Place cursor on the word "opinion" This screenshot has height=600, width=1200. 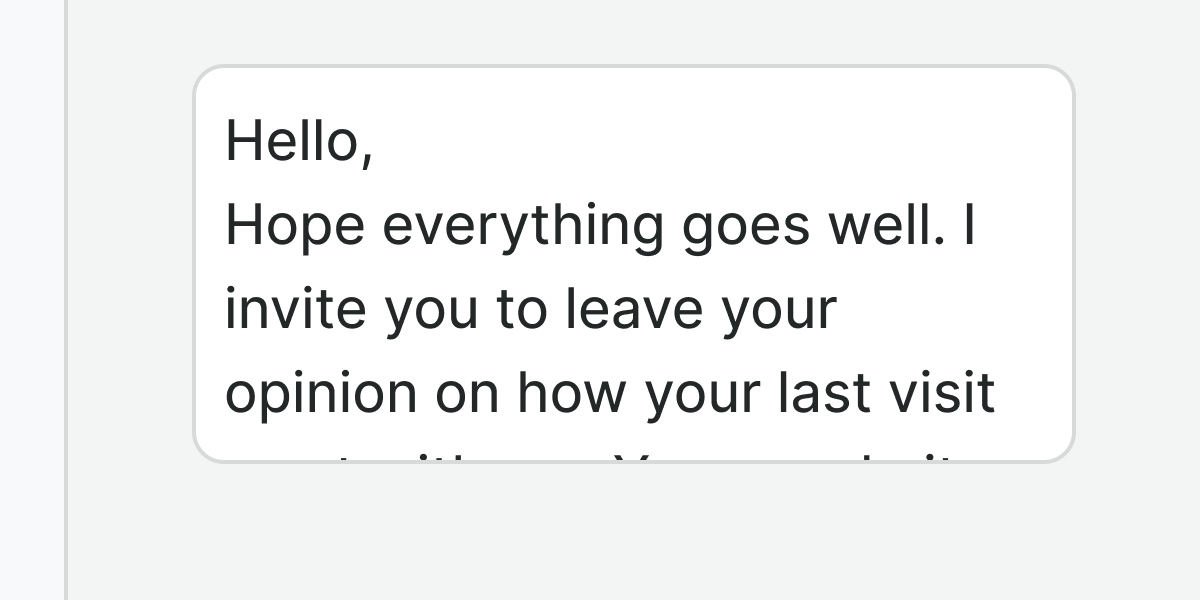point(320,394)
